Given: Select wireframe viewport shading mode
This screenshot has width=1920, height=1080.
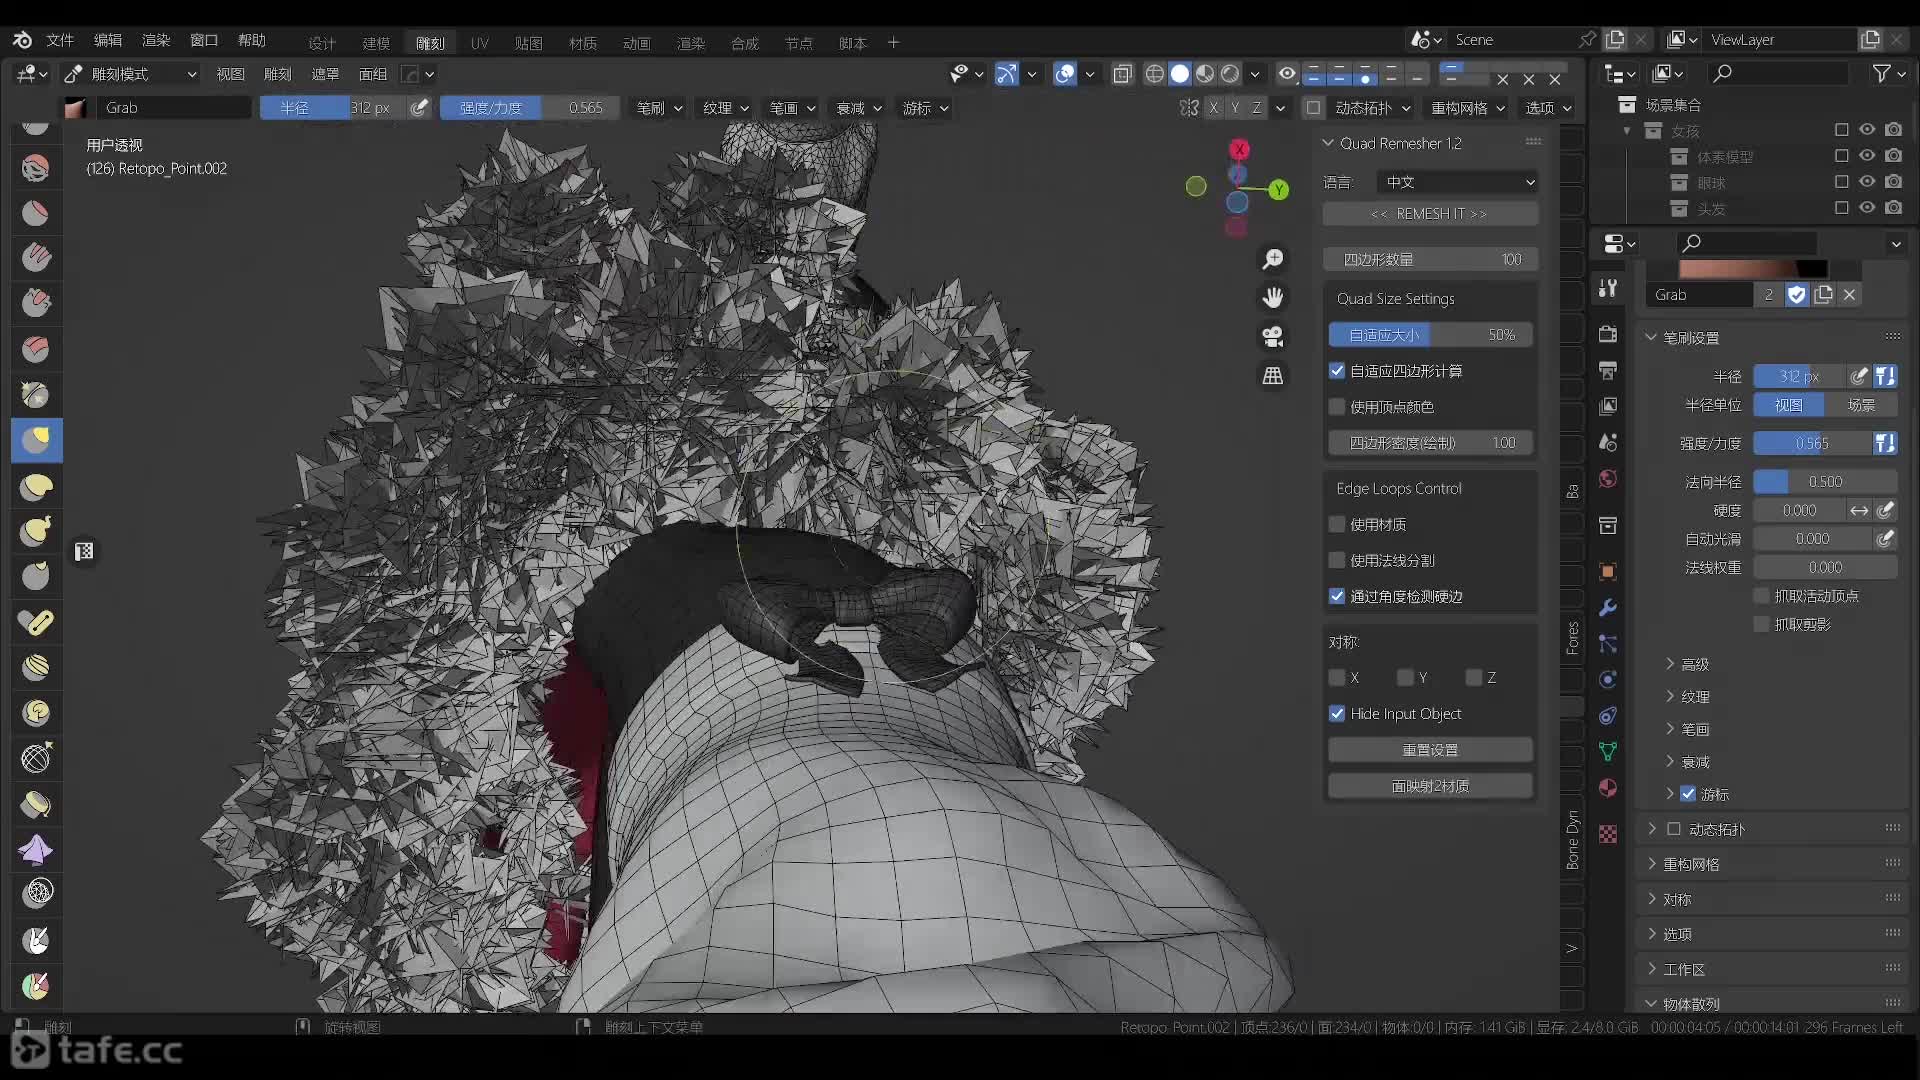Looking at the screenshot, I should [x=1155, y=74].
